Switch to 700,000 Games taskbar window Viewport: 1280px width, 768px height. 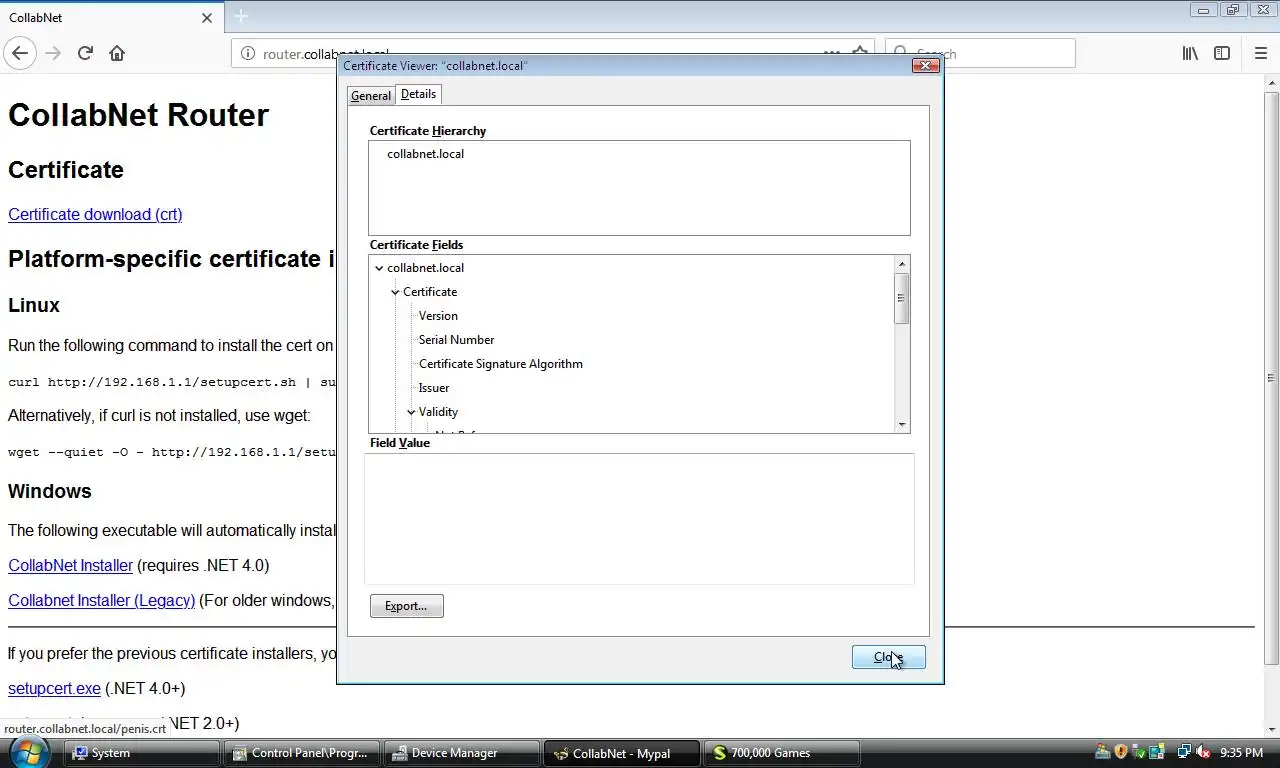(x=781, y=753)
